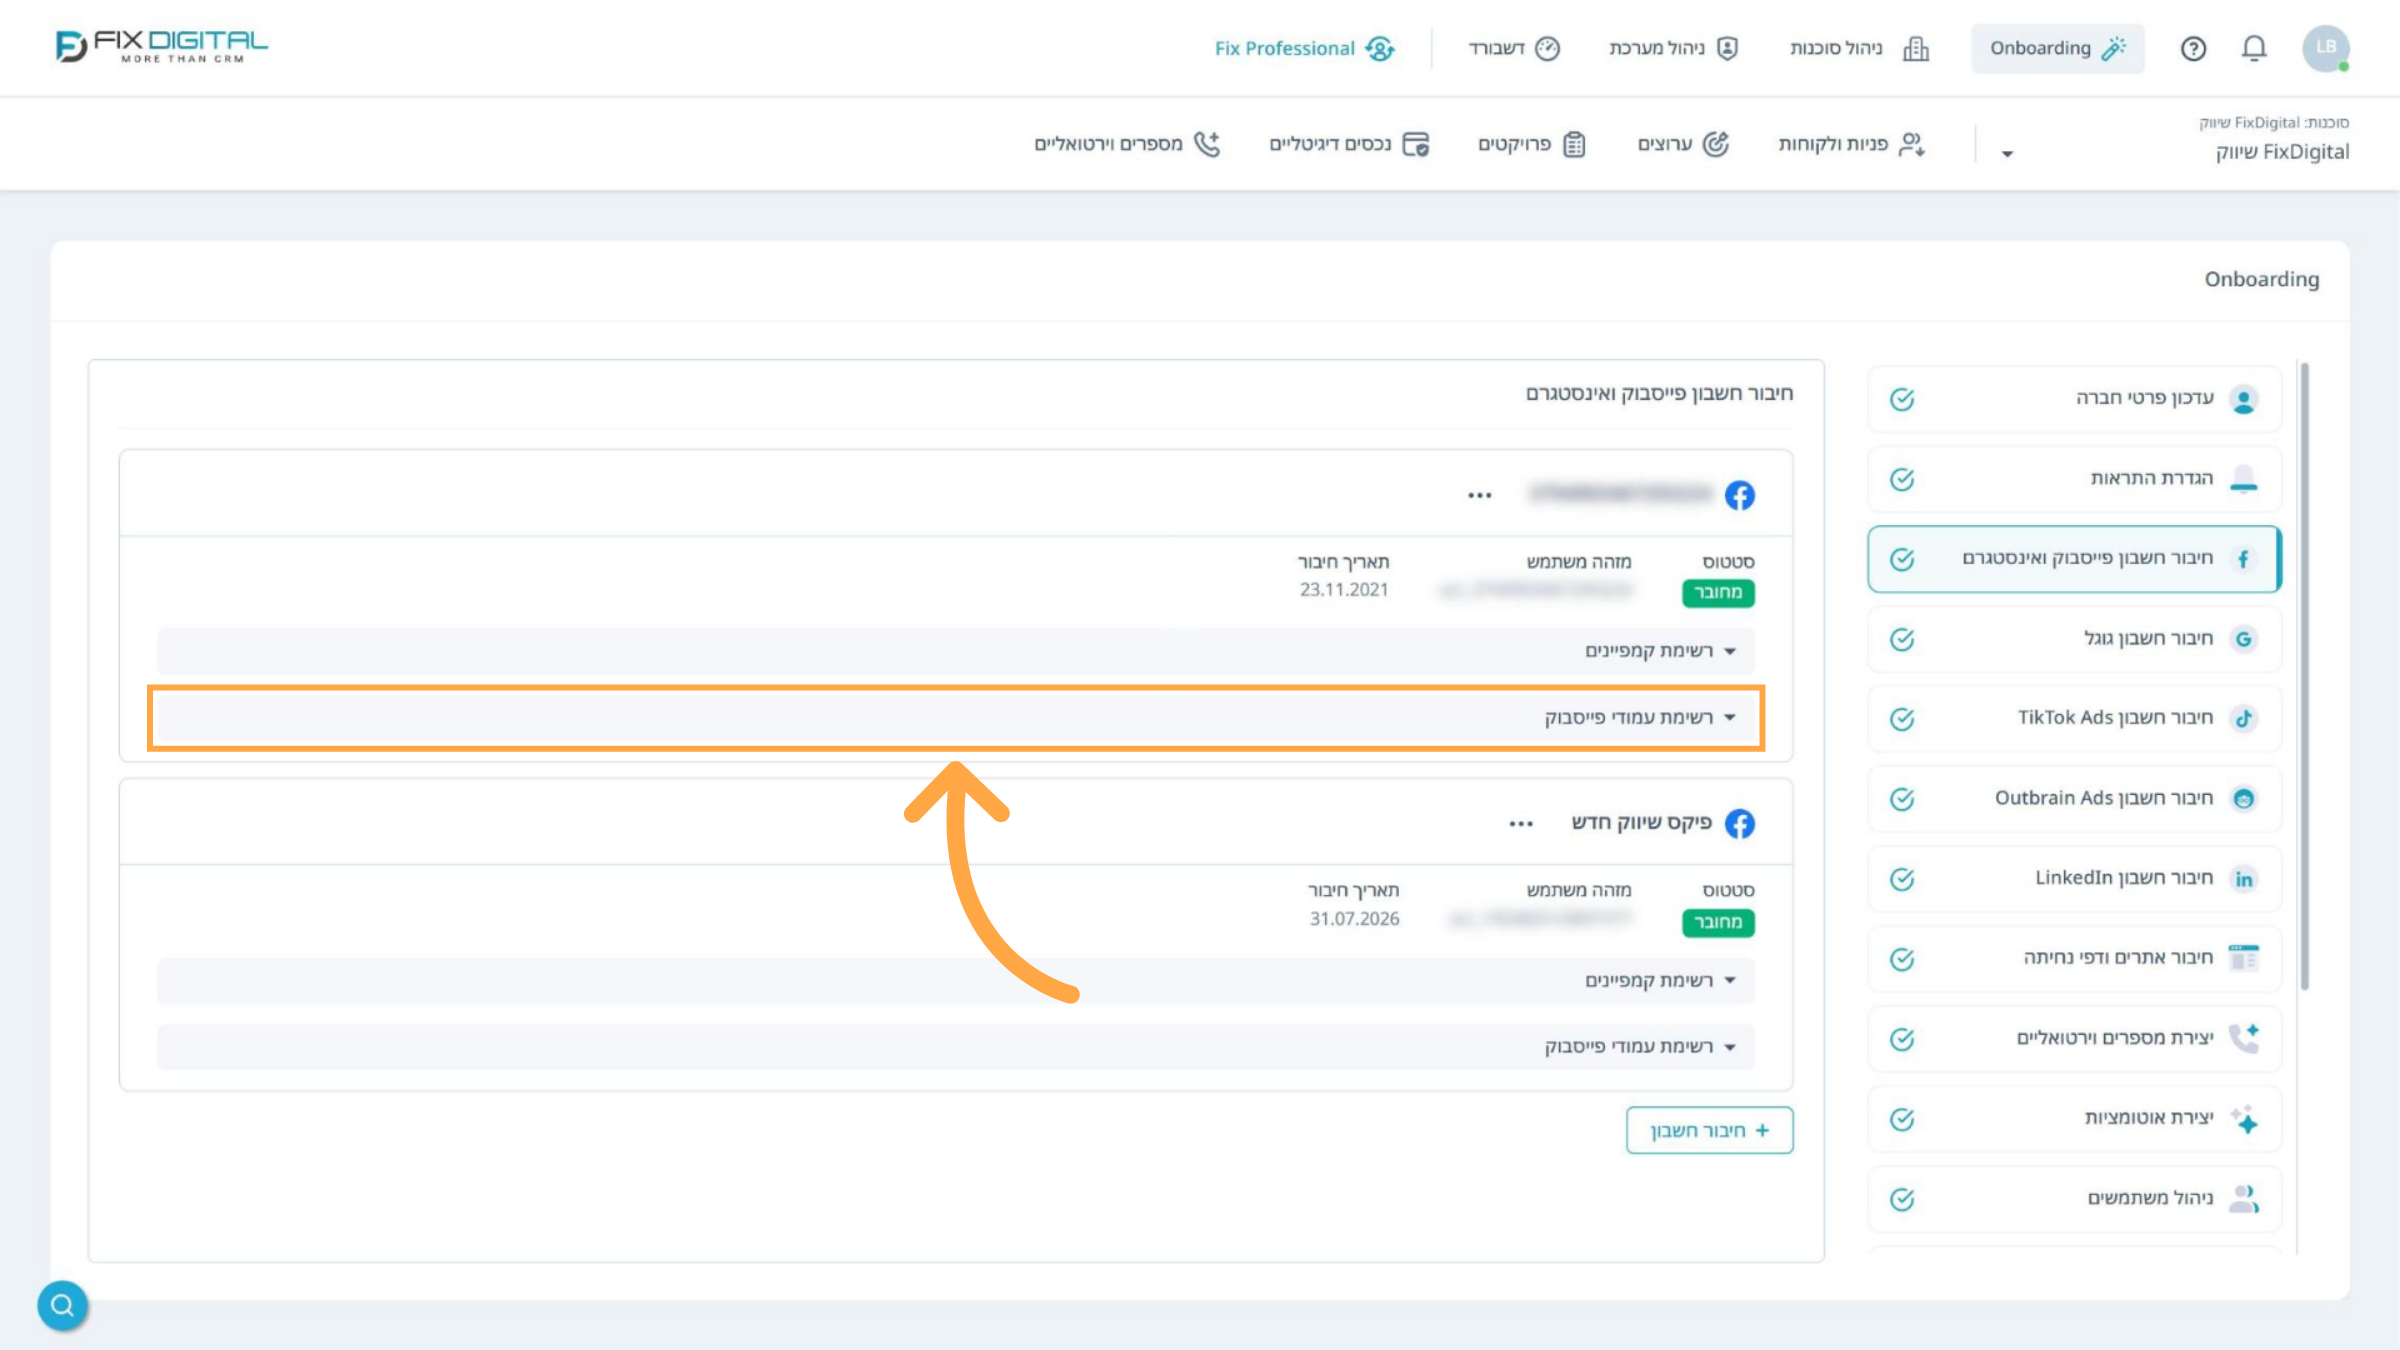Image resolution: width=2400 pixels, height=1350 pixels.
Task: Open דשבורד in top navigation
Action: [1514, 48]
